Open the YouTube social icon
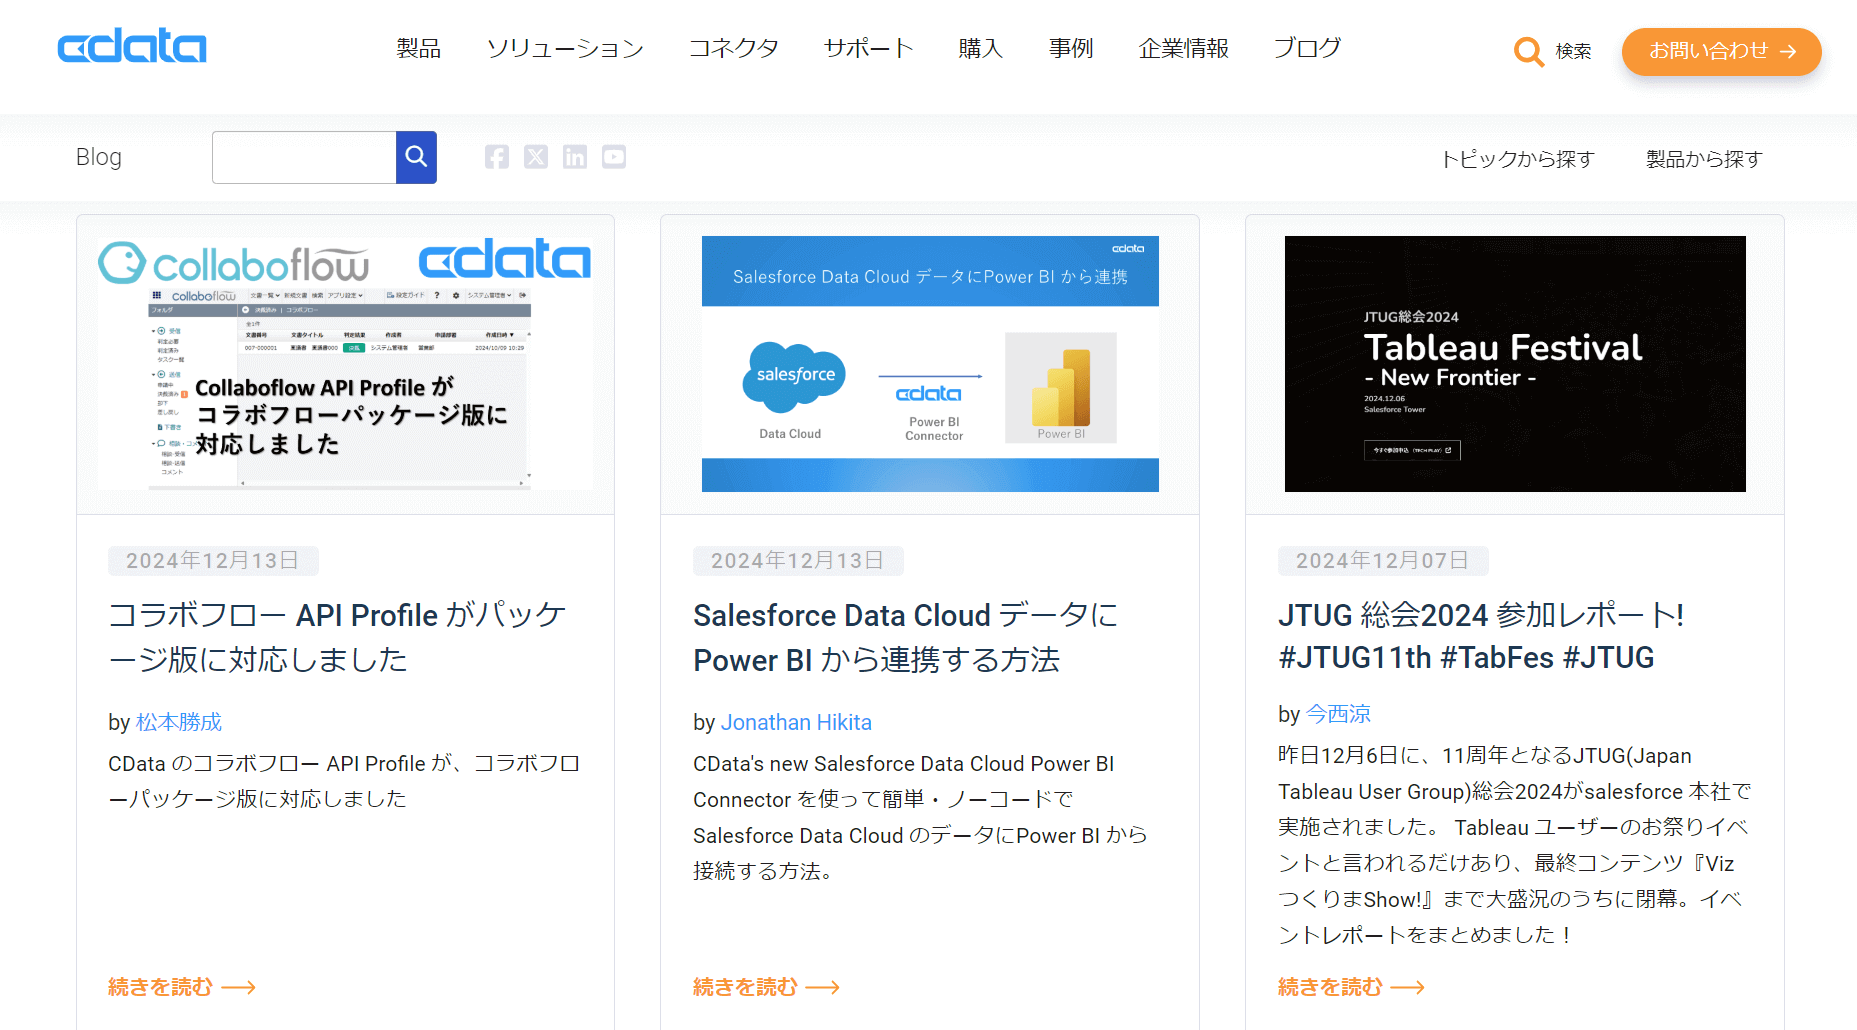The image size is (1857, 1030). tap(614, 157)
